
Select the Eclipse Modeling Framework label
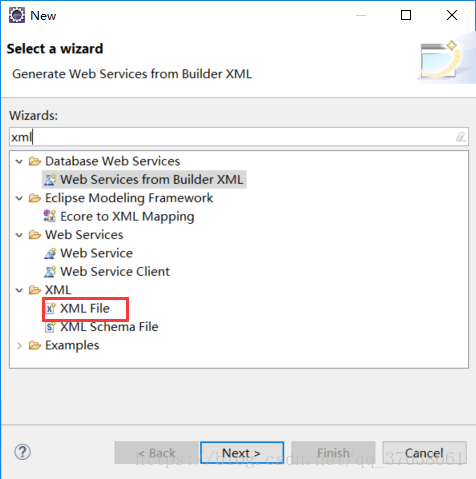[129, 198]
